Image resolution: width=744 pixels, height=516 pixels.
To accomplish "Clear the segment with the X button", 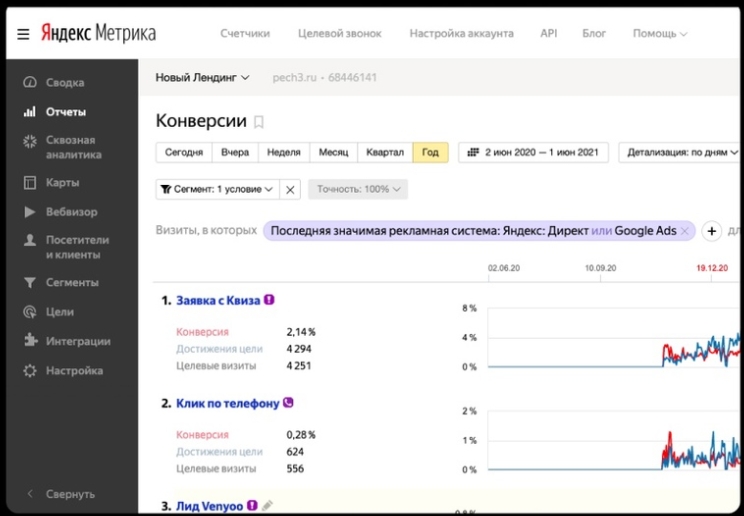I will [290, 190].
